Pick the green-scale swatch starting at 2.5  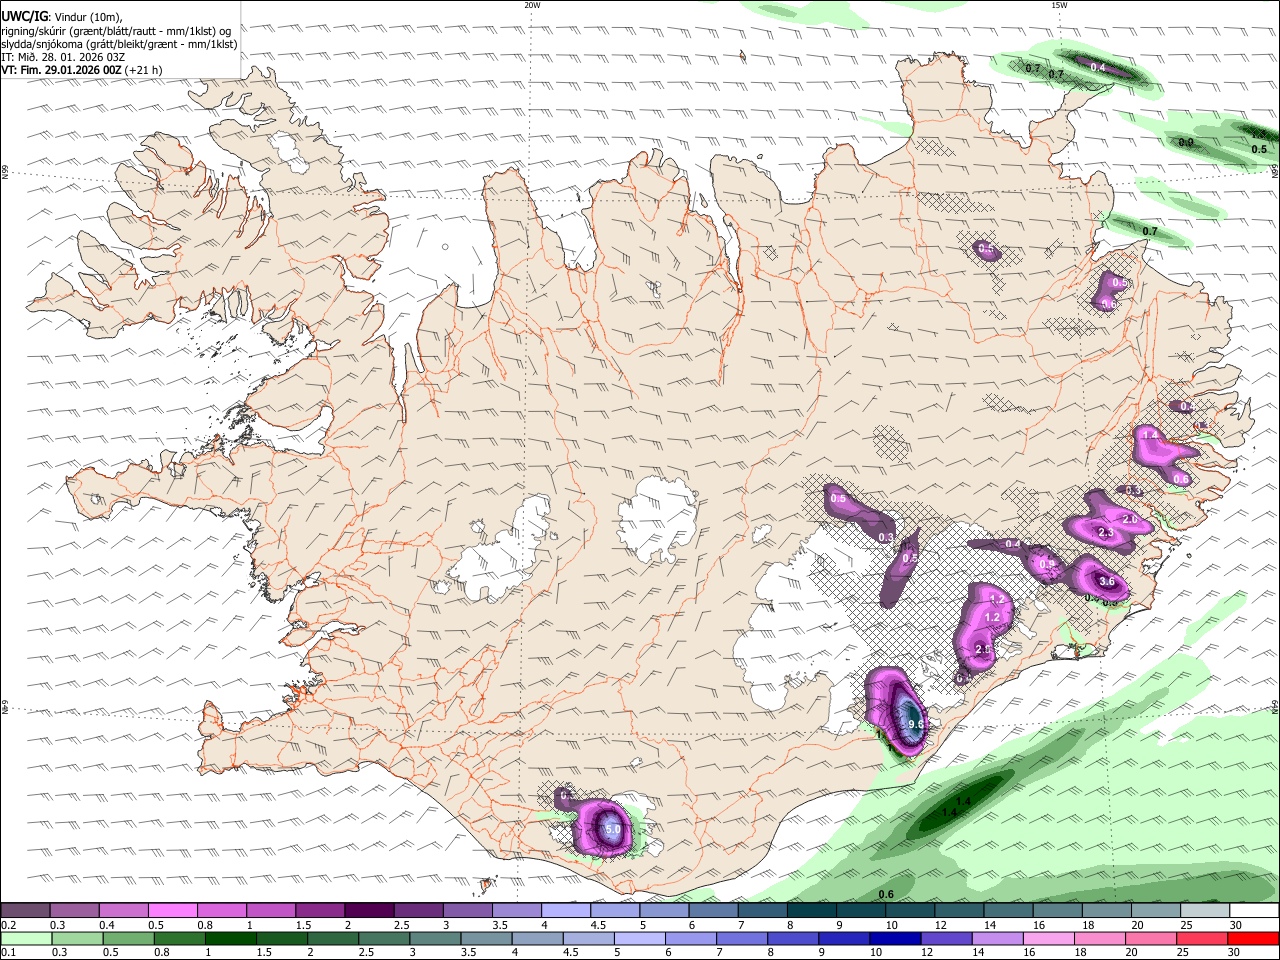[384, 939]
